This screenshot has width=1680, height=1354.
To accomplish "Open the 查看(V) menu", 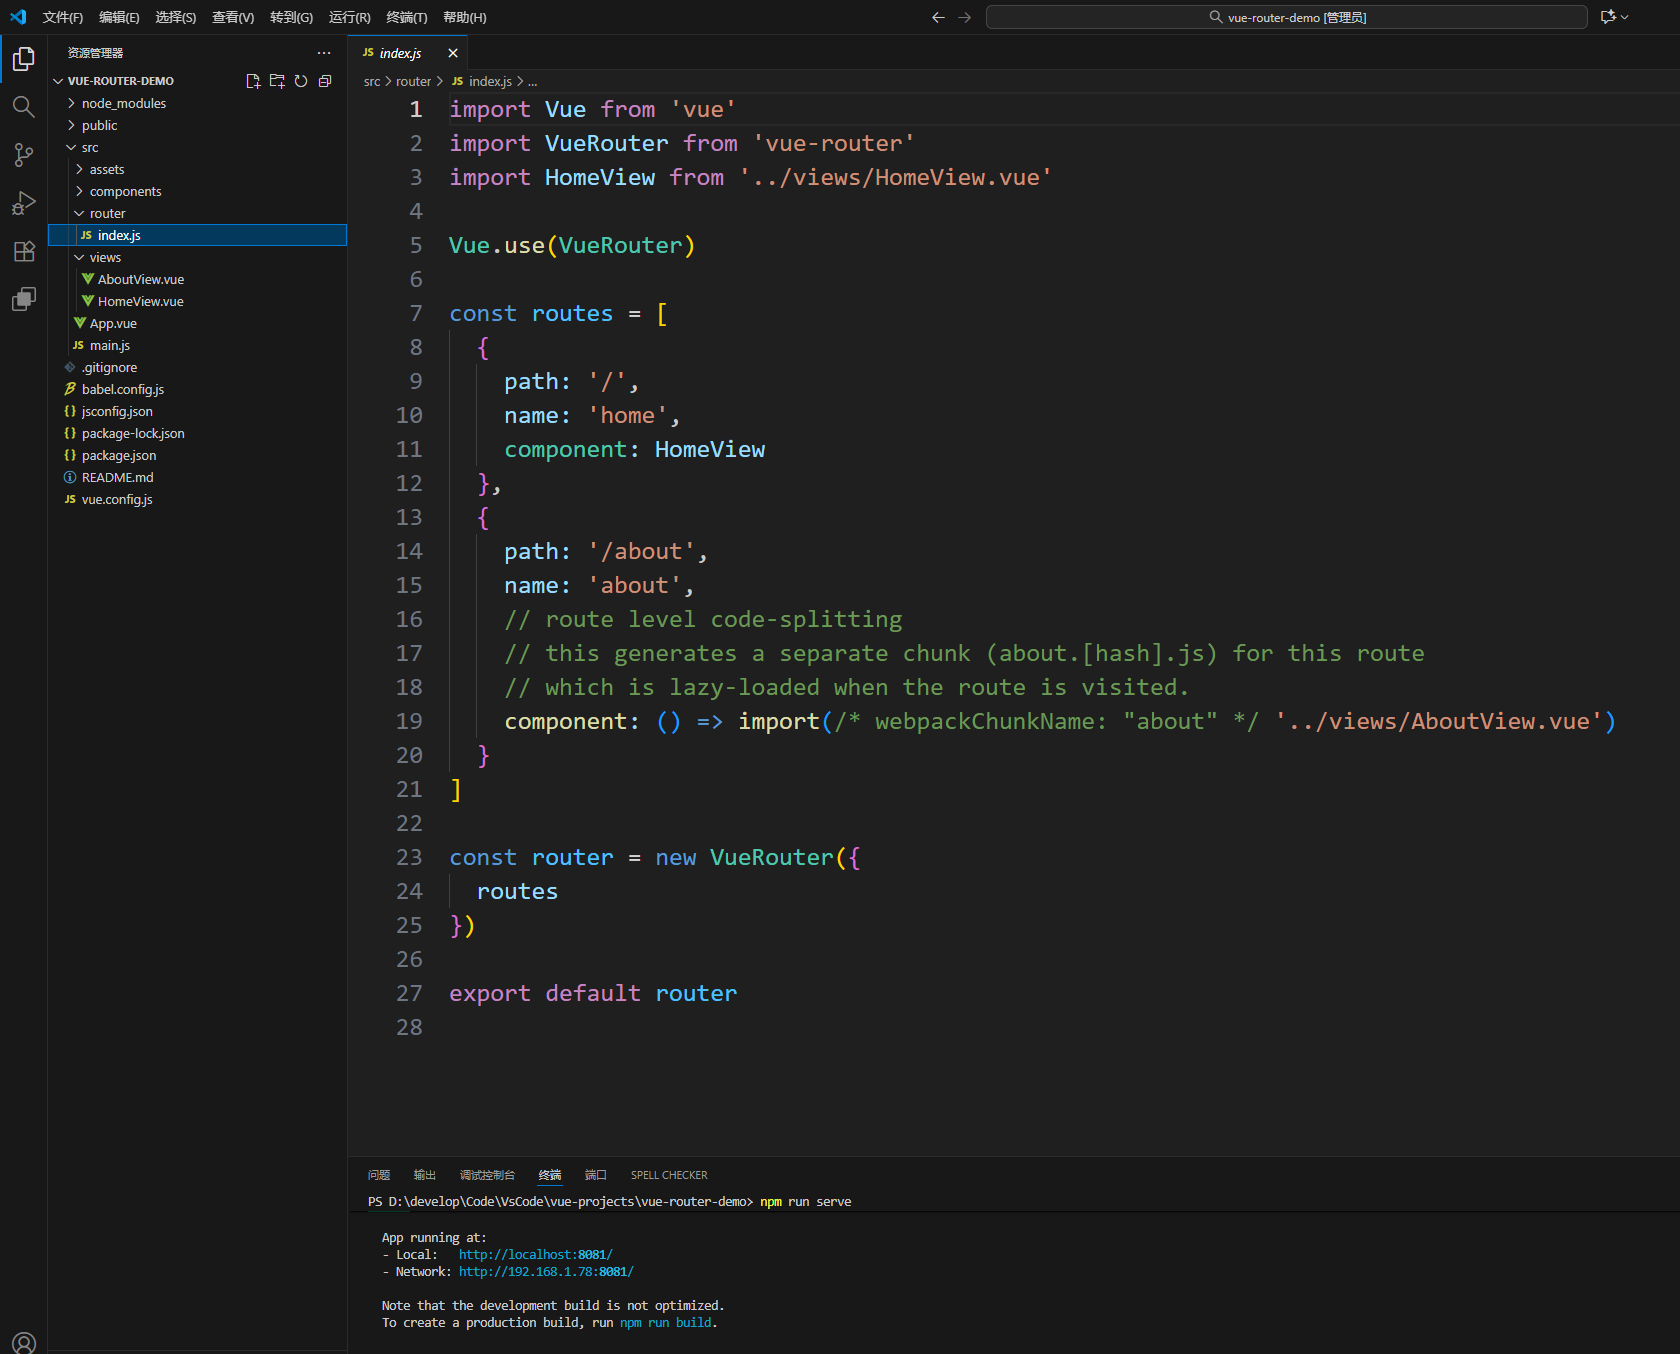I will click(x=233, y=17).
